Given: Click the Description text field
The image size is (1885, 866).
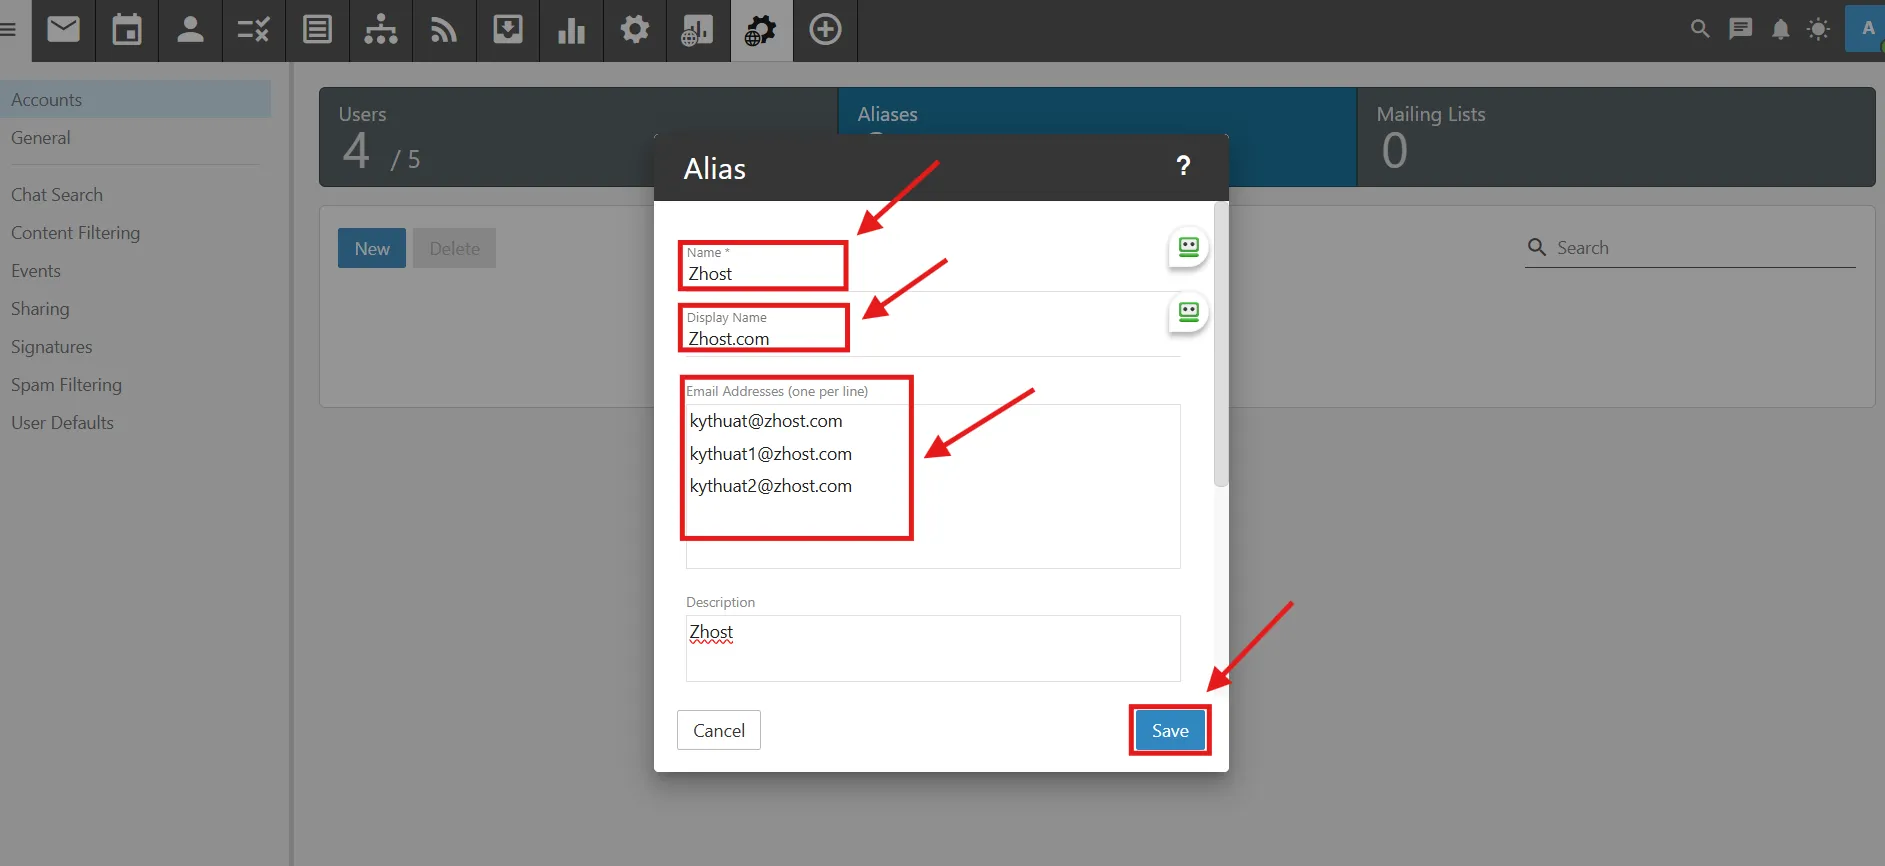Looking at the screenshot, I should coord(932,648).
